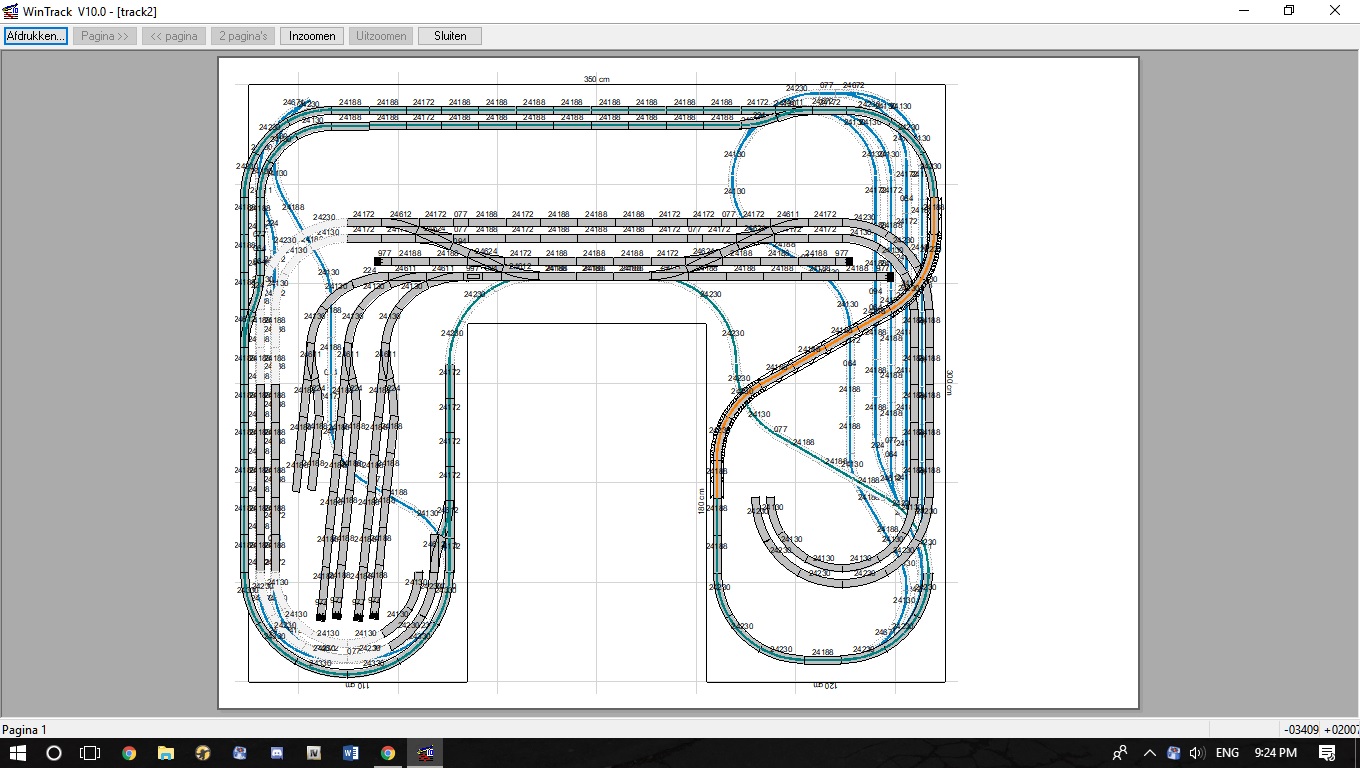
Task: Show hidden system tray icons
Action: 1150,753
